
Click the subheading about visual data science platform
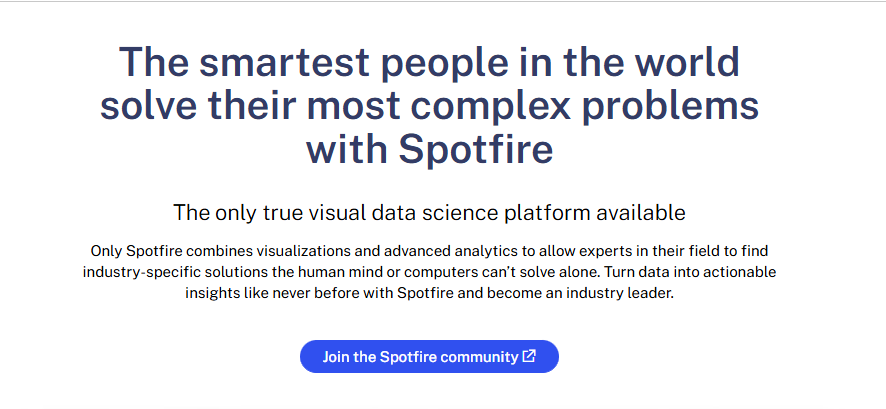429,212
